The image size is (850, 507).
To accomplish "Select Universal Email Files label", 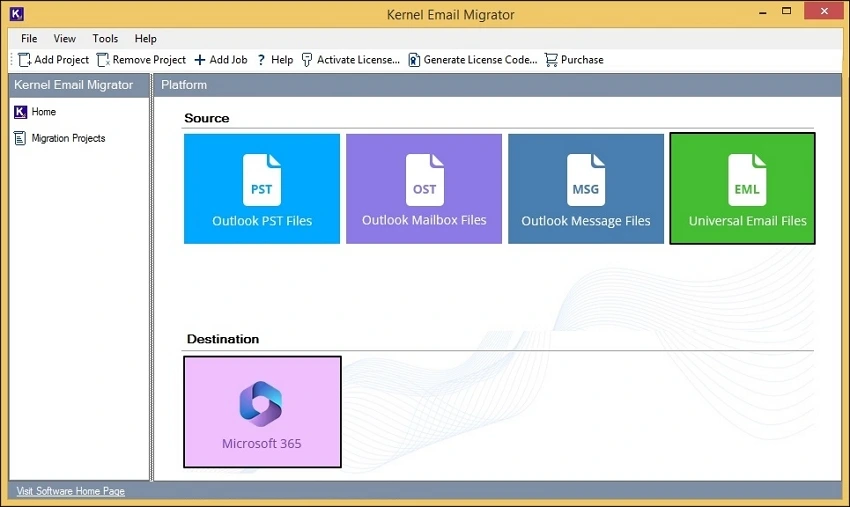I will point(748,221).
